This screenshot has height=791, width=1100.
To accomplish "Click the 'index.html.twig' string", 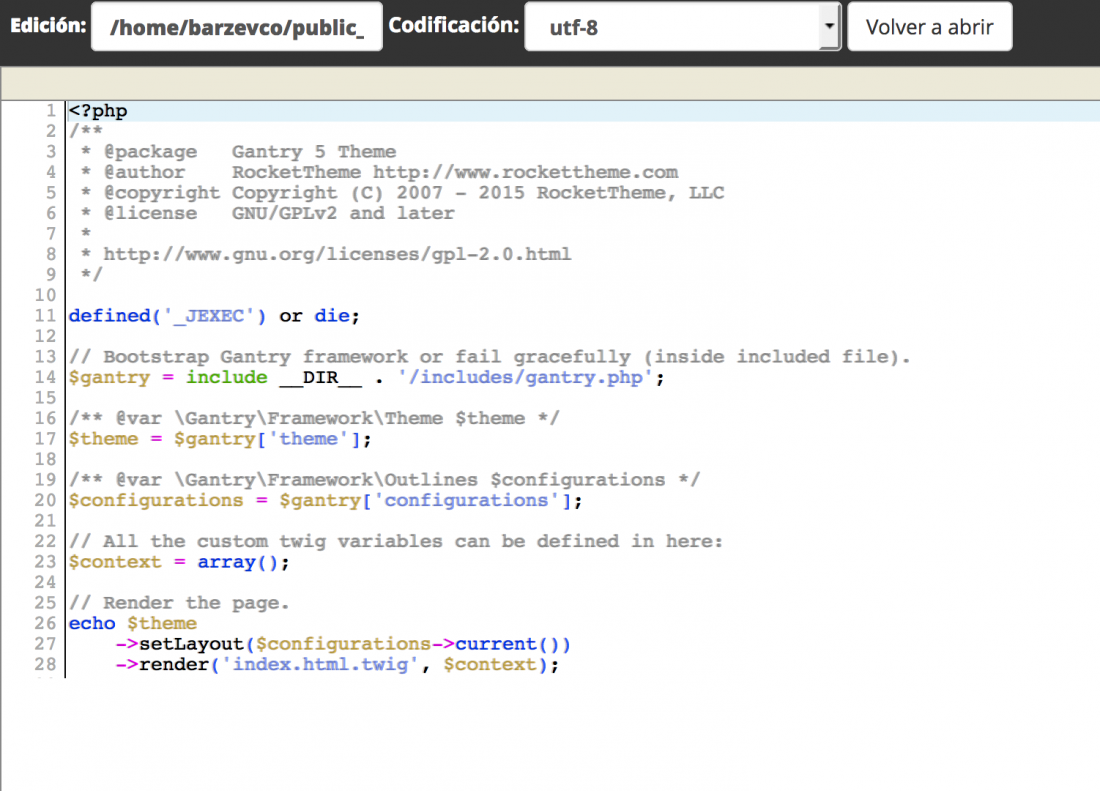I will [321, 665].
